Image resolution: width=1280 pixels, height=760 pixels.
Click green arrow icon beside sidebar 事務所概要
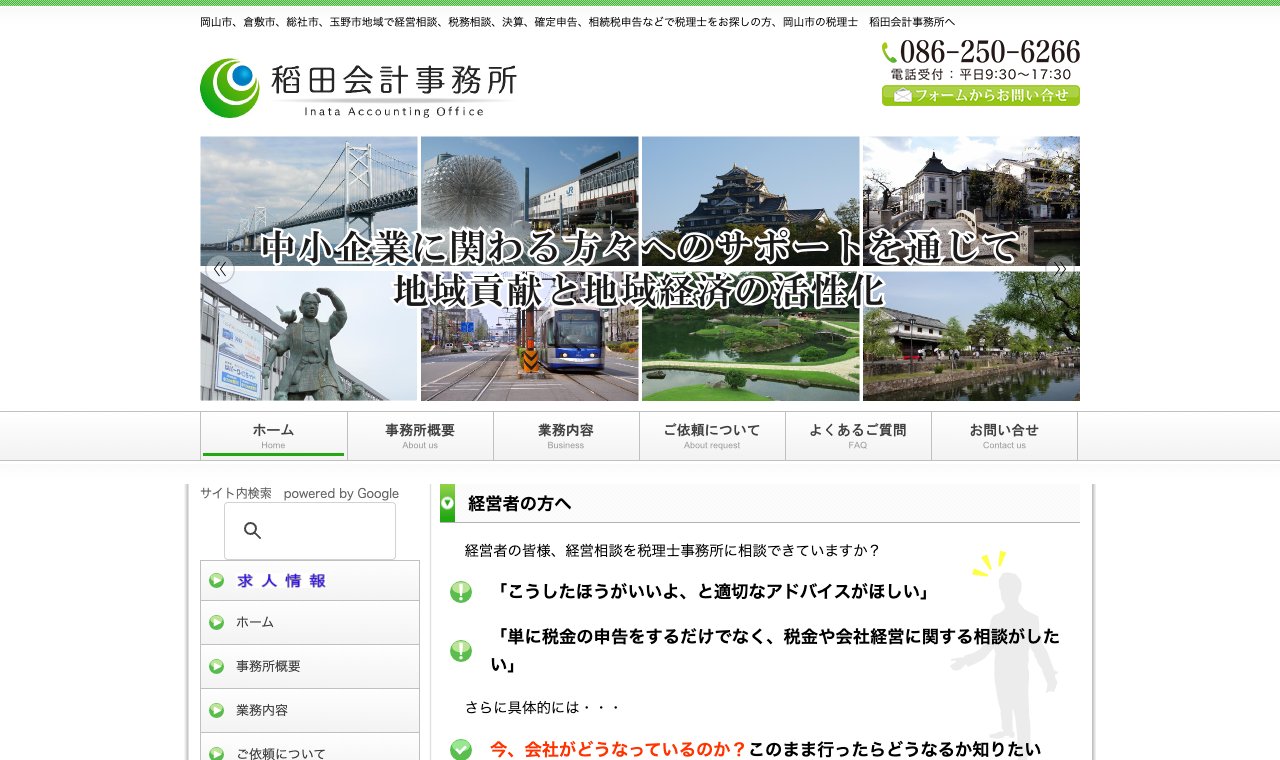point(217,666)
